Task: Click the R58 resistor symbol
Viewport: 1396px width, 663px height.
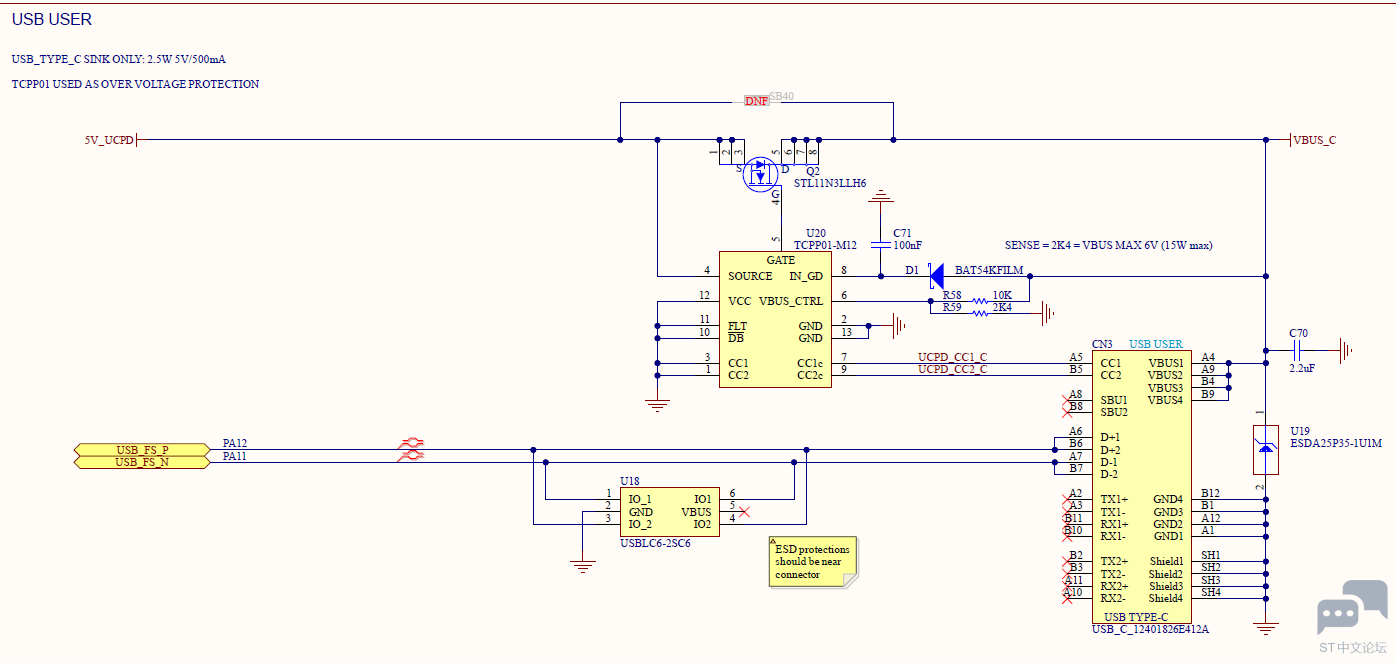Action: point(979,301)
